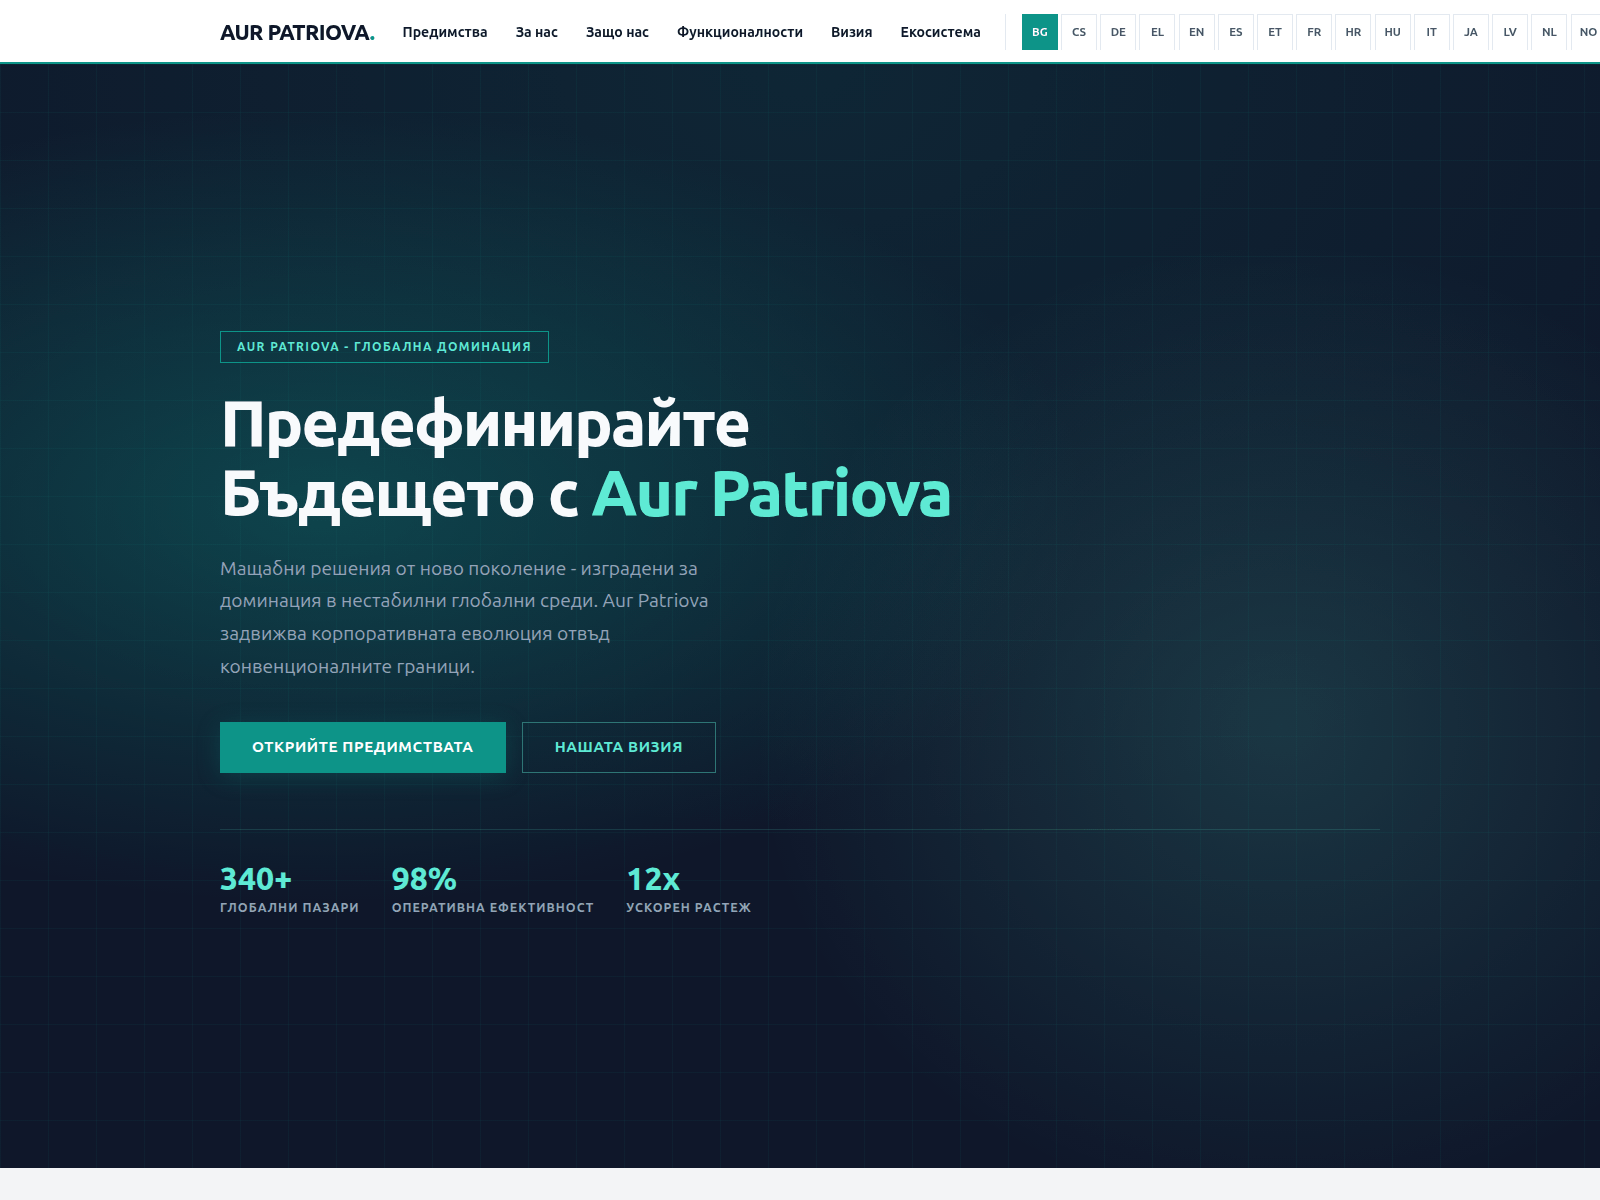Click the УСКОРЕН РАСТЕЖ label
This screenshot has height=1200, width=1600.
coord(688,908)
